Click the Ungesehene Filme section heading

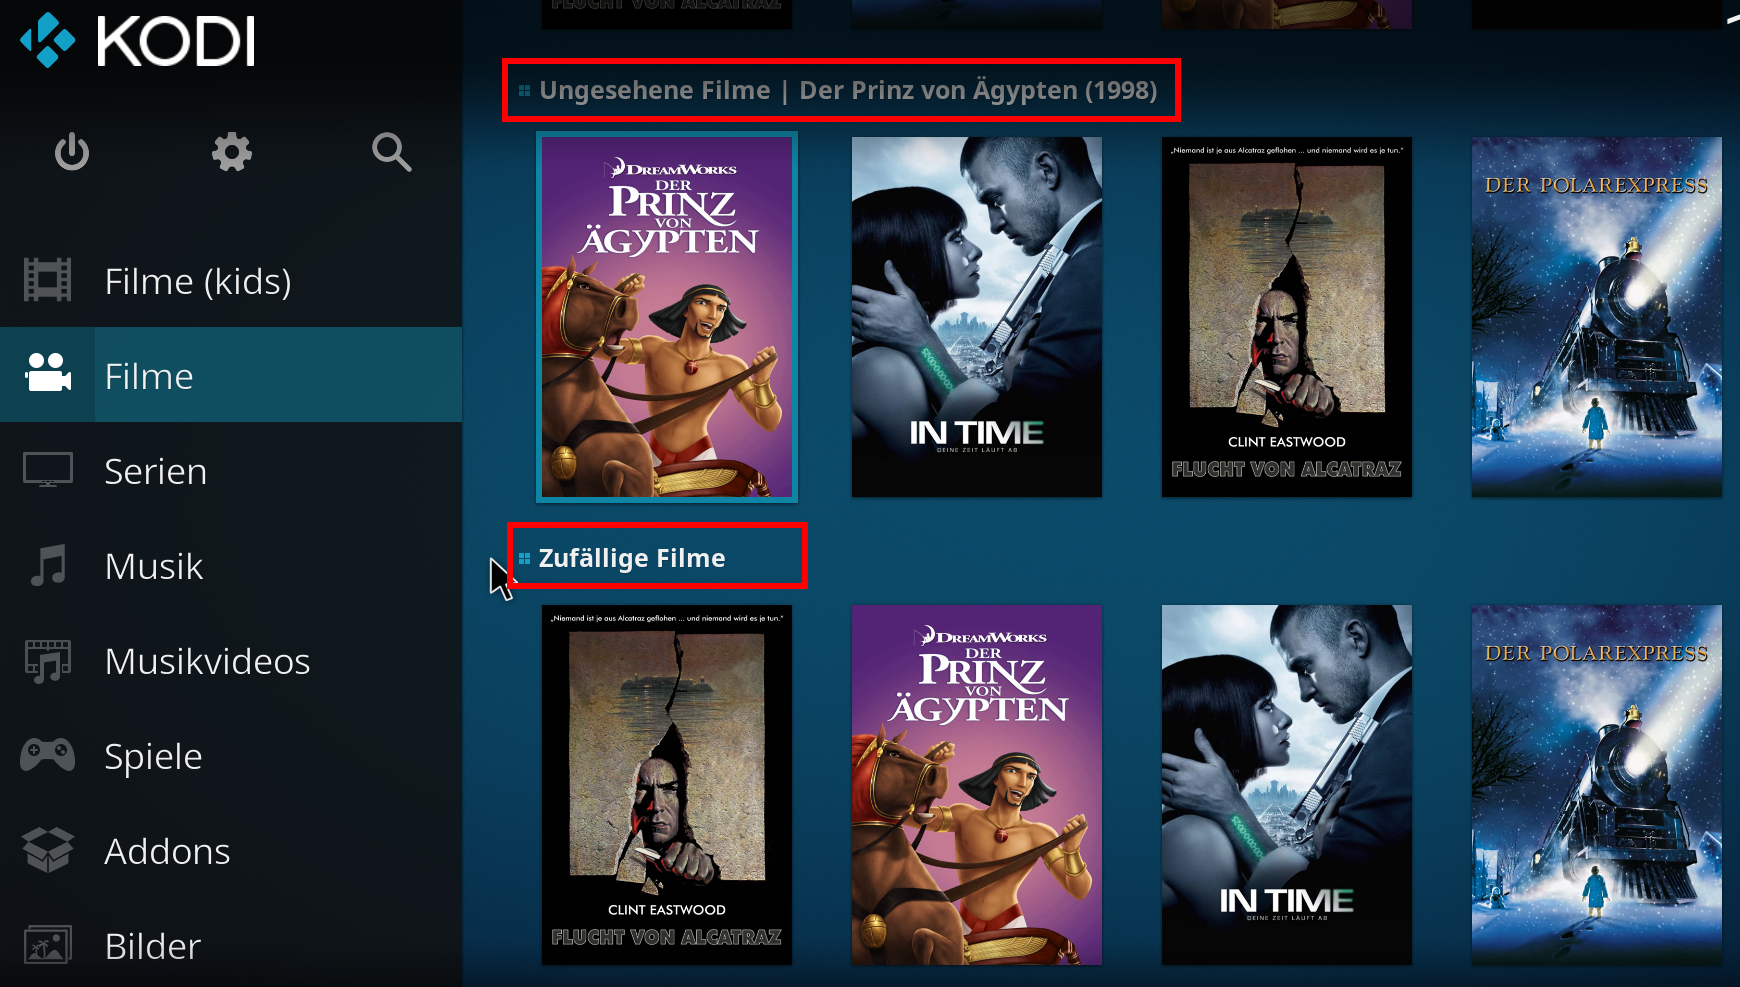tap(655, 90)
